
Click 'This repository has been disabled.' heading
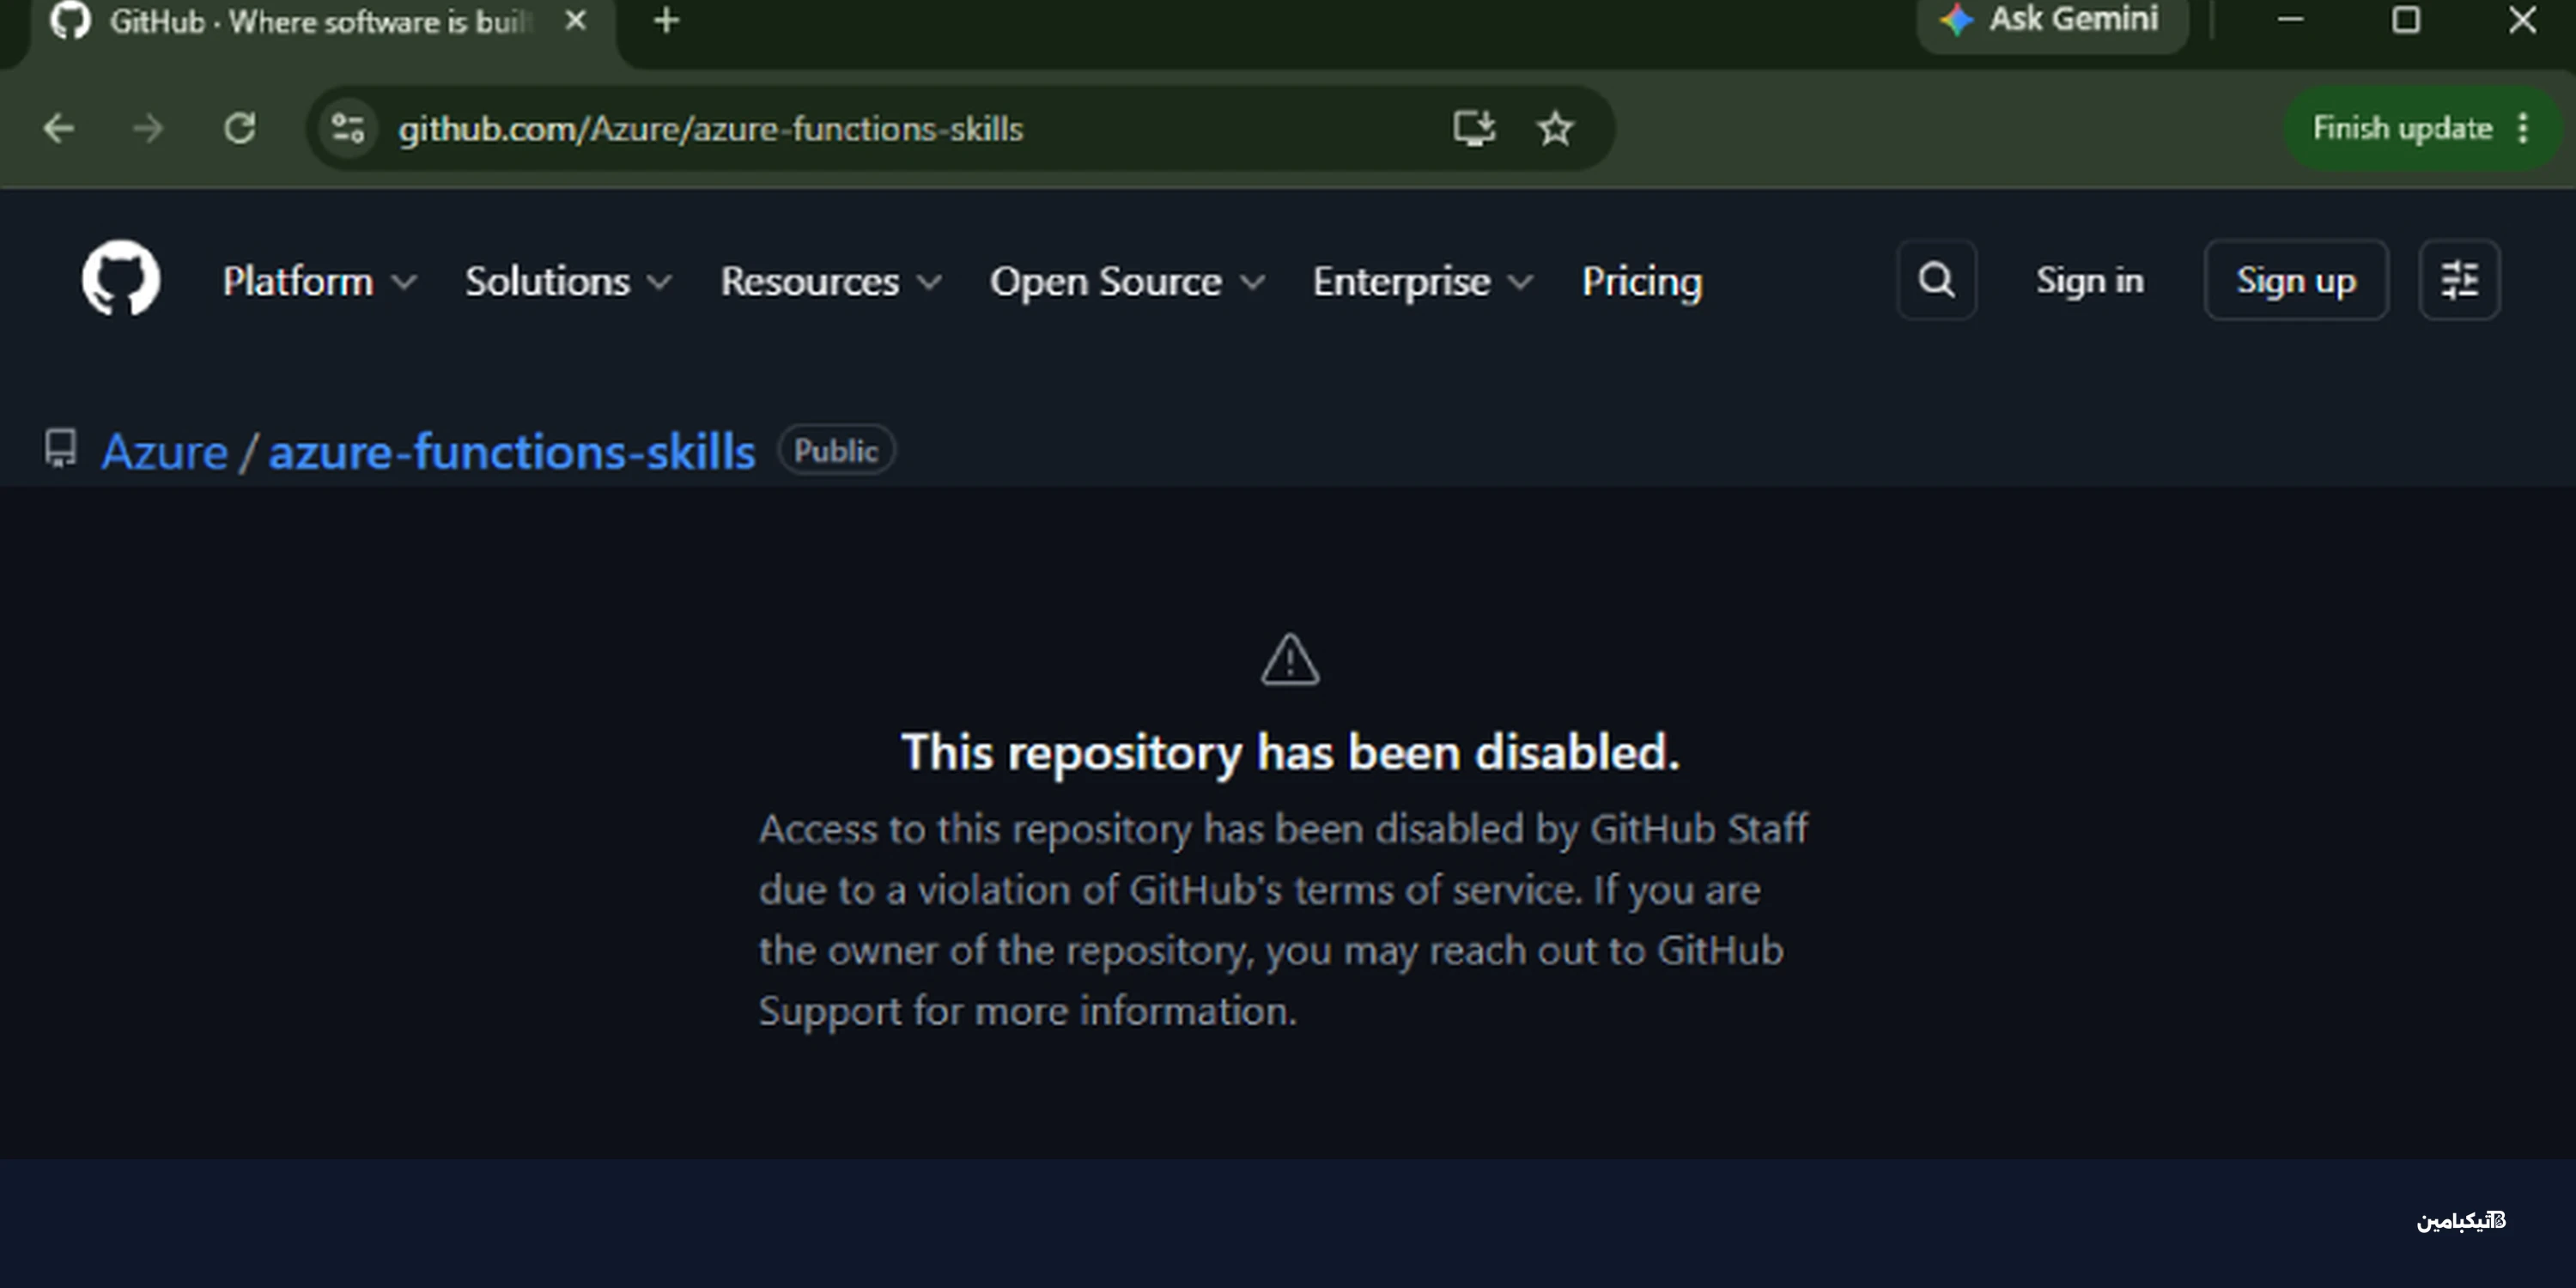click(1290, 752)
